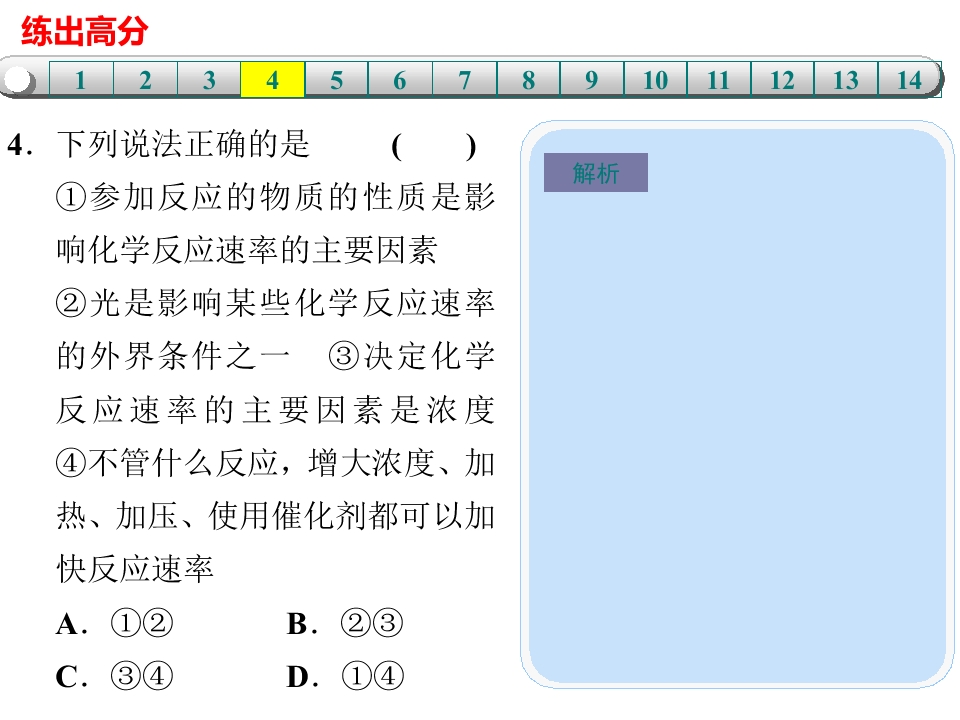Click the 练出高分 heading
The width and height of the screenshot is (960, 720).
click(x=84, y=31)
